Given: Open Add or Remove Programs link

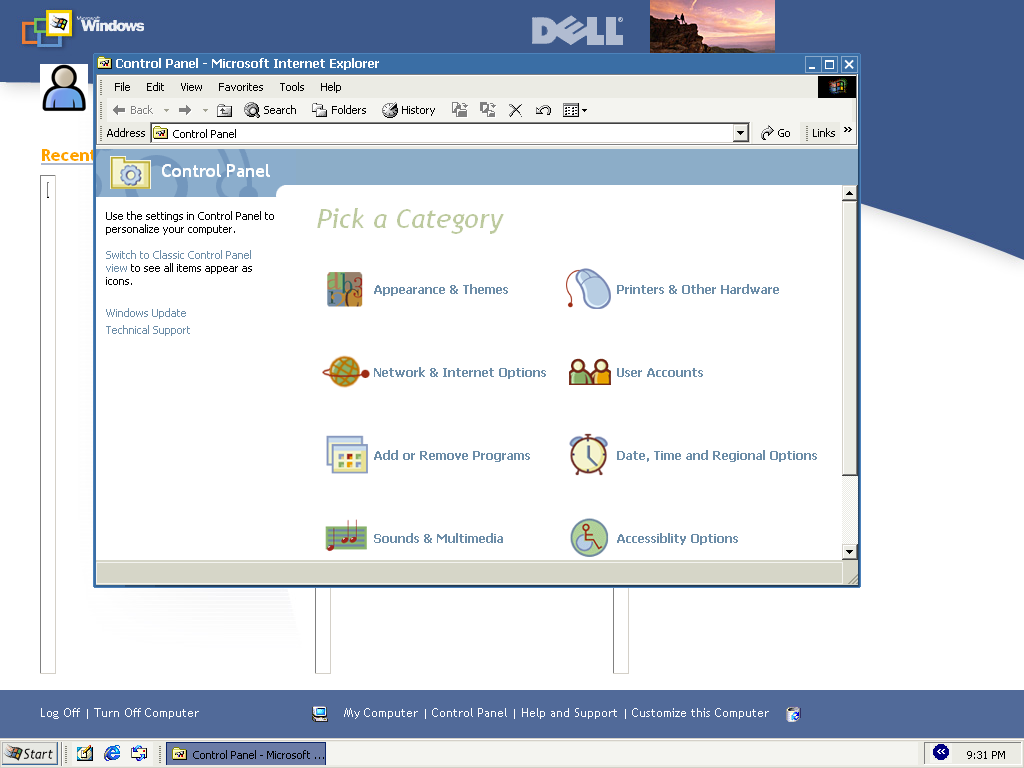Looking at the screenshot, I should [452, 455].
